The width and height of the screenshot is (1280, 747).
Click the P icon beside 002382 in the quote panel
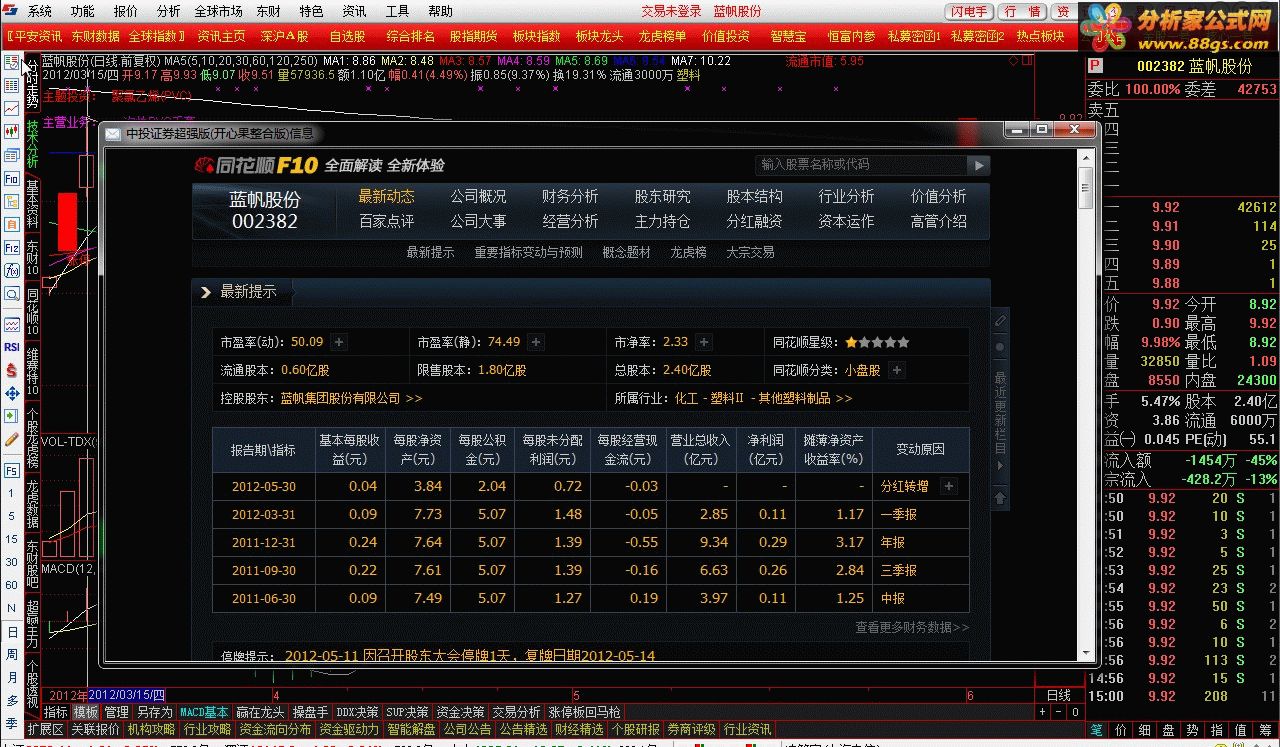click(x=1095, y=66)
